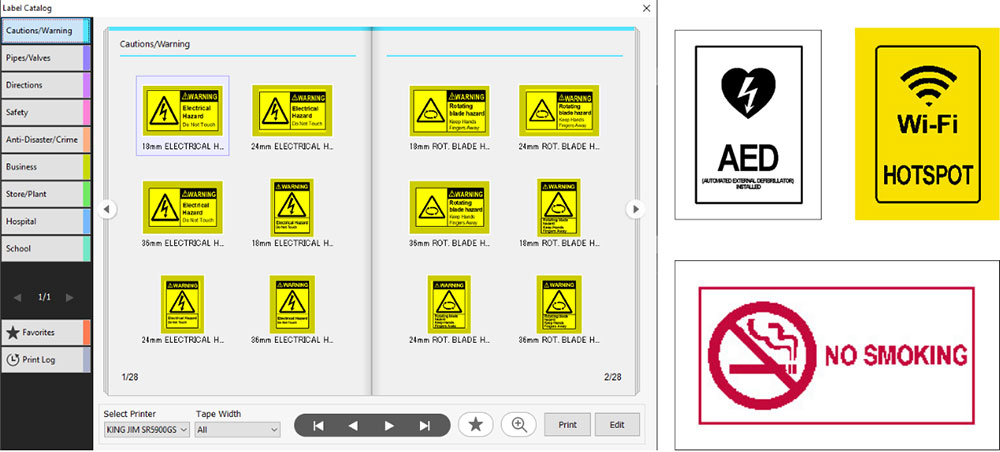Open the Favorites list

coord(46,332)
